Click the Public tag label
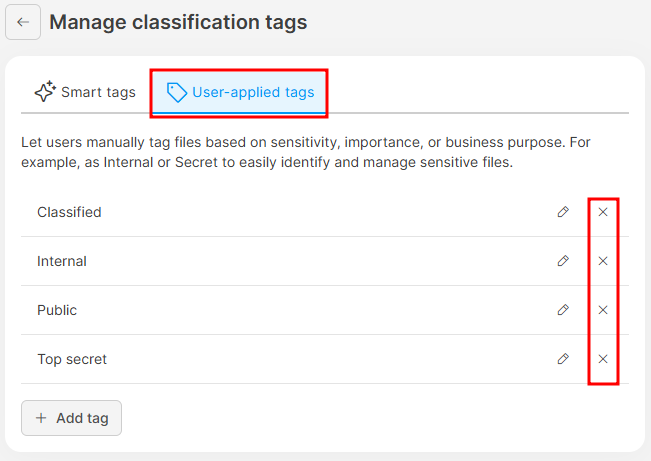This screenshot has width=651, height=461. point(57,310)
